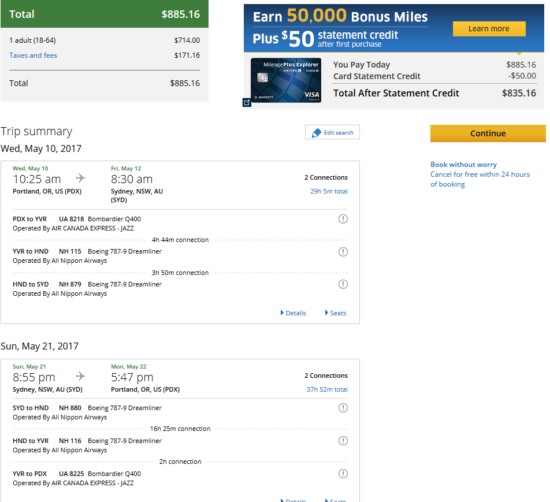The image size is (550, 502).
Task: Click the info icon for SYD to HND flight
Action: click(343, 408)
